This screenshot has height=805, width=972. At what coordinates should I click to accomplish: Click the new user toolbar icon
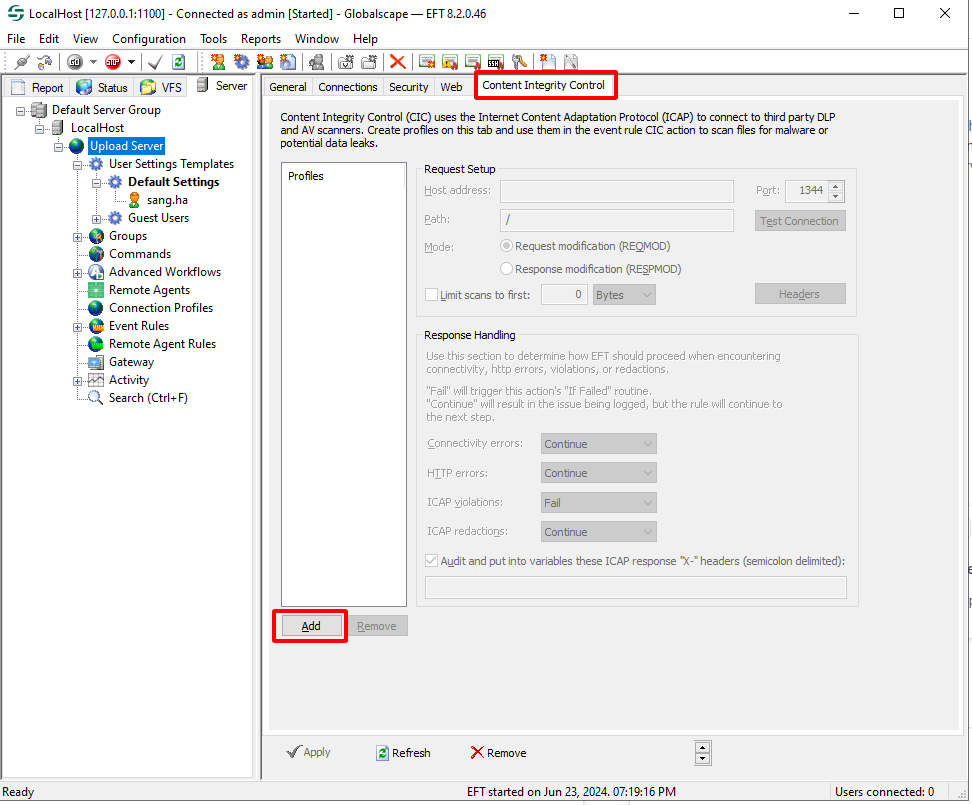point(218,62)
